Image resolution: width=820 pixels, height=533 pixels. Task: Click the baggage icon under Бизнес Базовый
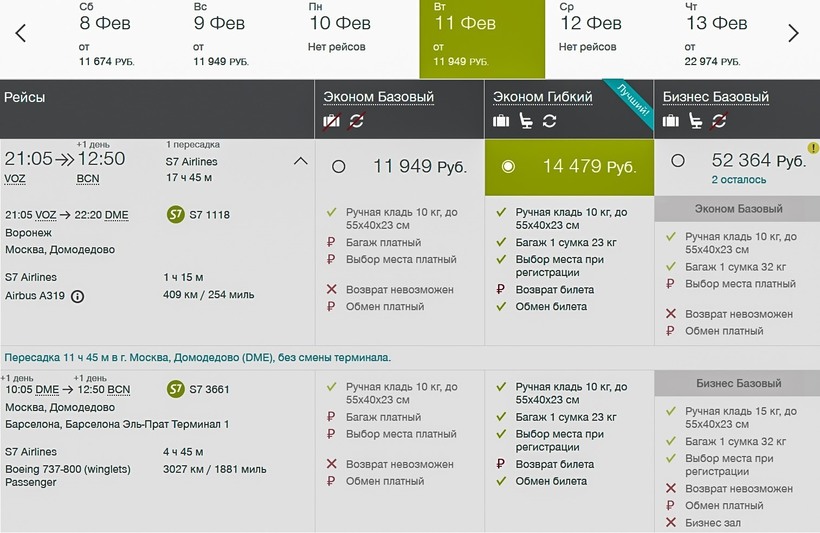click(671, 121)
